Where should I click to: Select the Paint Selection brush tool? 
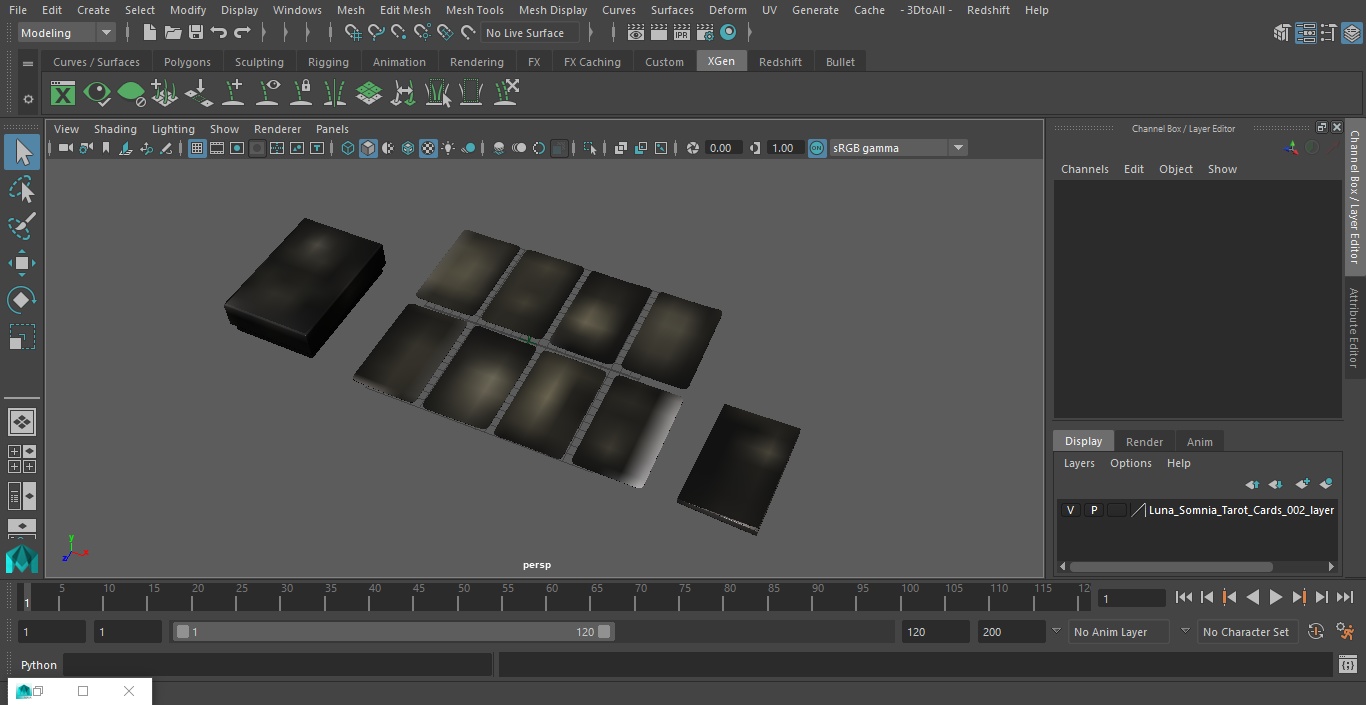coord(21,226)
